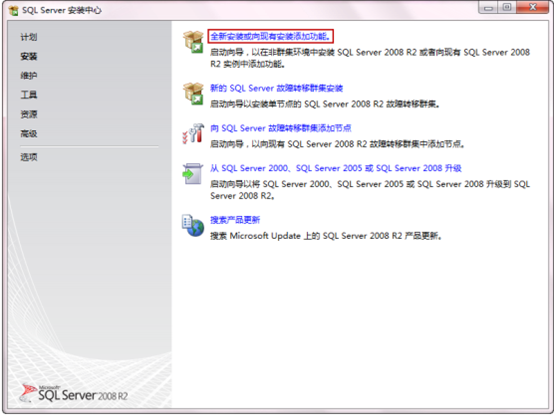Click the SQL Server setup title bar icon
The width and height of the screenshot is (554, 415).
13,11
